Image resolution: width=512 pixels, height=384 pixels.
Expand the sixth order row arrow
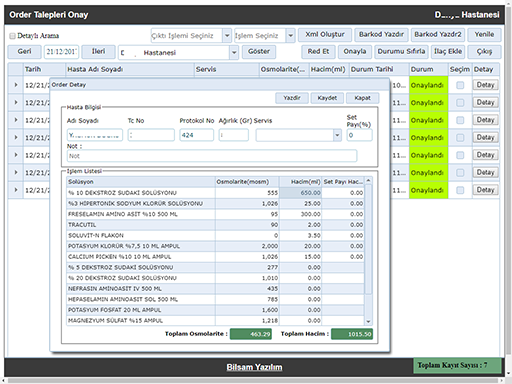pos(16,172)
